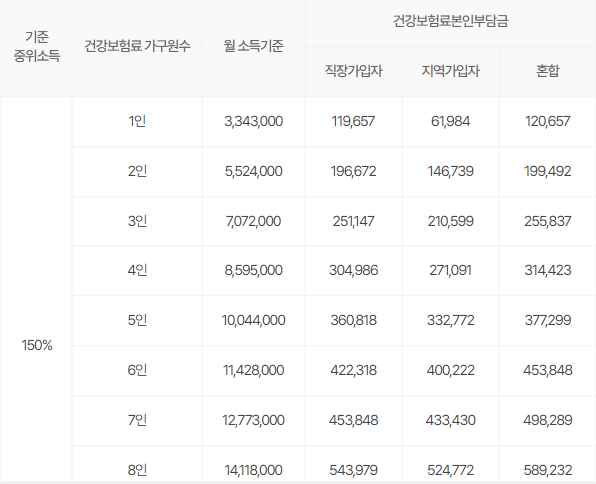The width and height of the screenshot is (596, 484).
Task: Select the 5인 household row label
Action: coord(137,320)
